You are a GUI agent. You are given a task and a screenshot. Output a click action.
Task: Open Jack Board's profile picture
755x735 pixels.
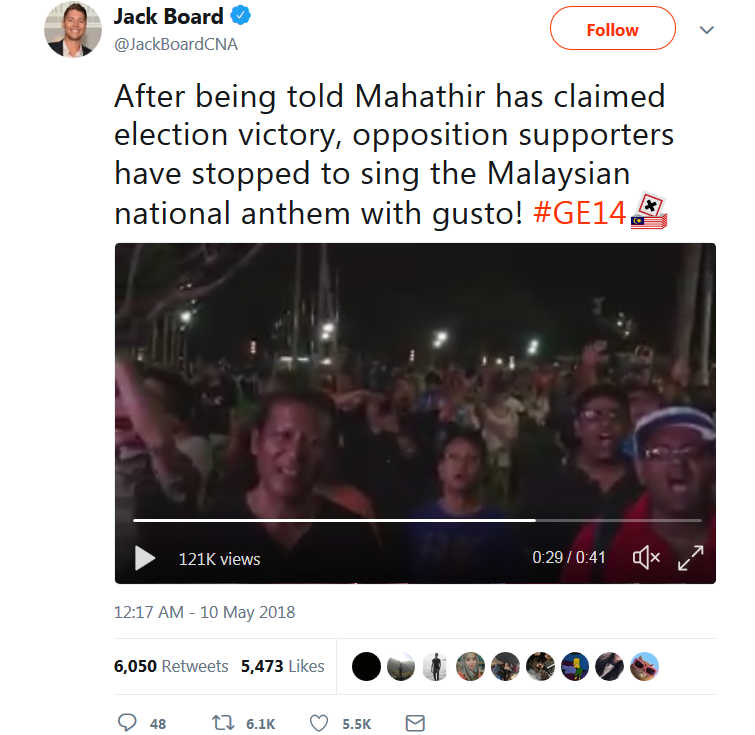(x=73, y=29)
